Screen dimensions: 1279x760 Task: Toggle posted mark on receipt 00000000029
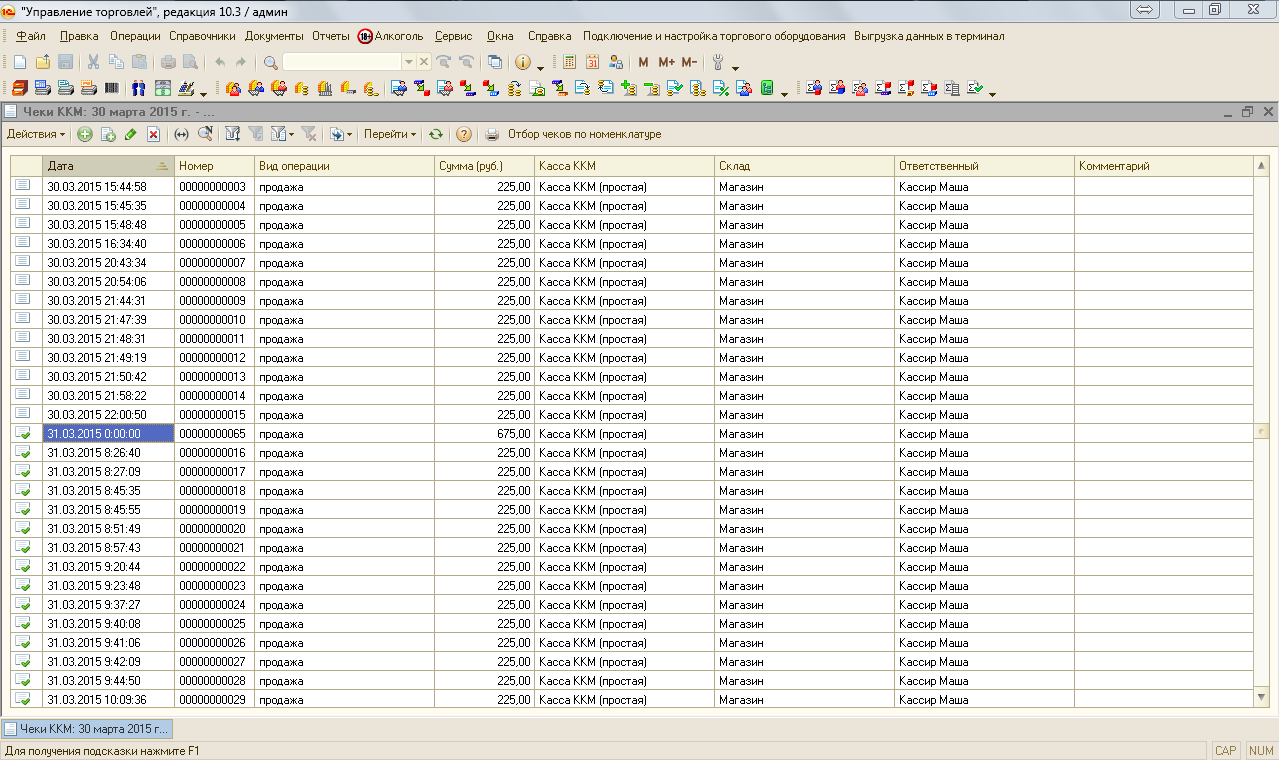pos(22,700)
